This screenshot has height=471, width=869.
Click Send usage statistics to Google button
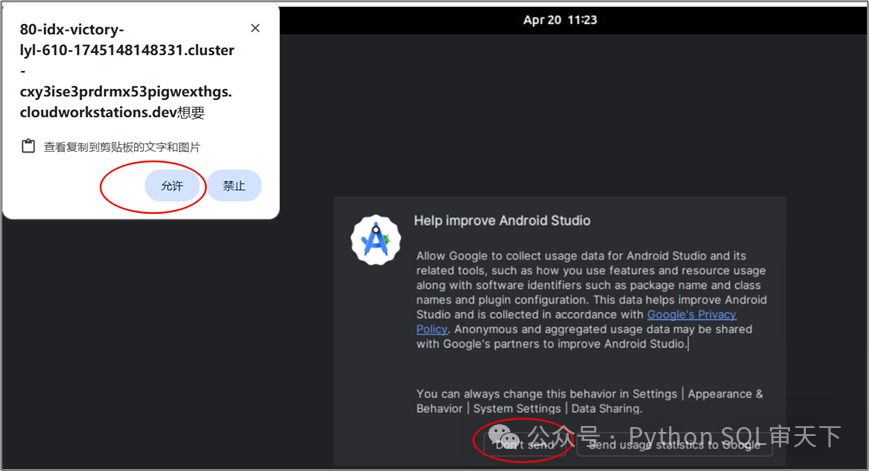(x=674, y=445)
